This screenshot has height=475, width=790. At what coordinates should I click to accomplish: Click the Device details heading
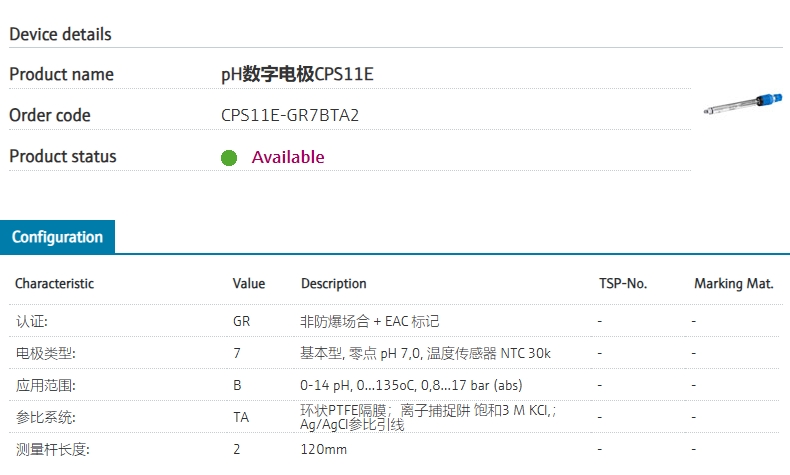60,34
